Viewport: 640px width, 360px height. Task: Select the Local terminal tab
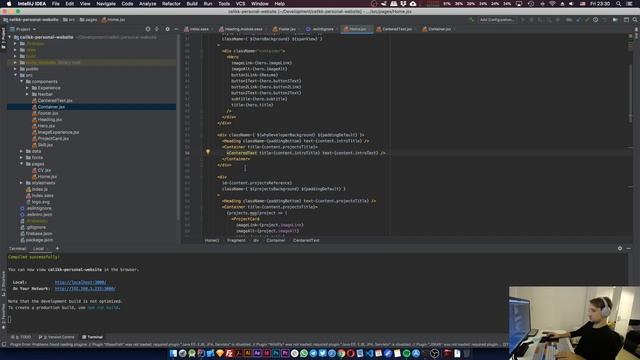click(x=38, y=249)
